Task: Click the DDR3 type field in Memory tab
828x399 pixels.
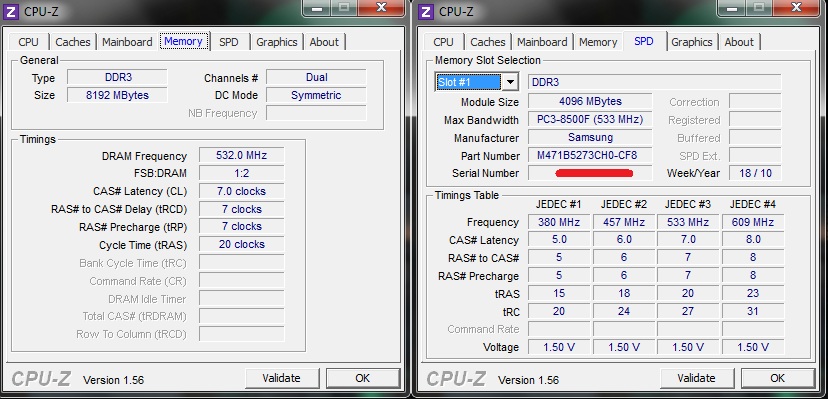Action: (118, 78)
